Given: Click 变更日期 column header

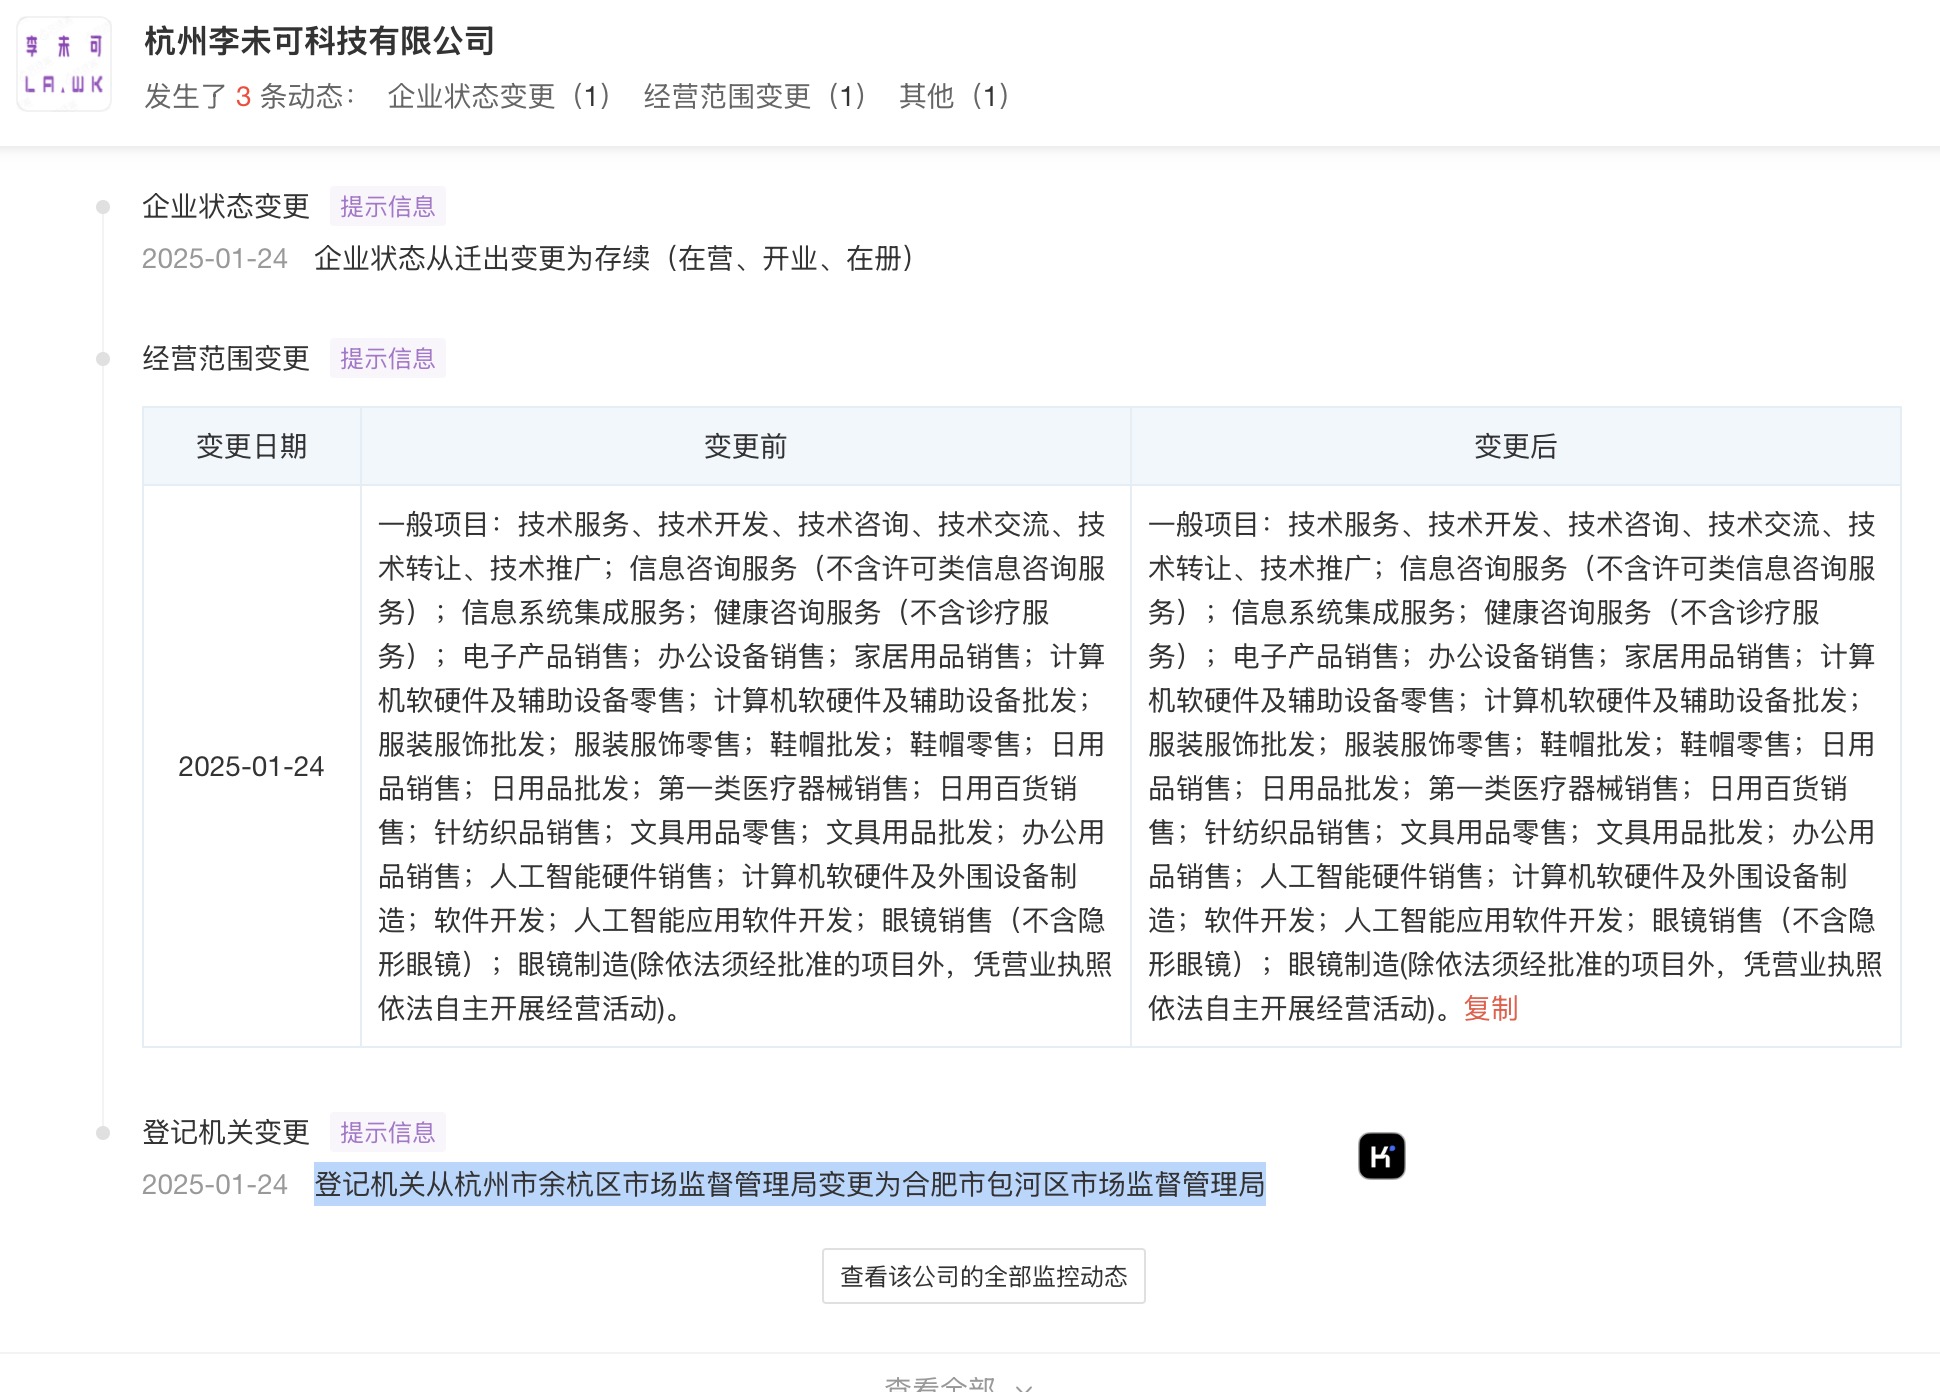Looking at the screenshot, I should (251, 446).
